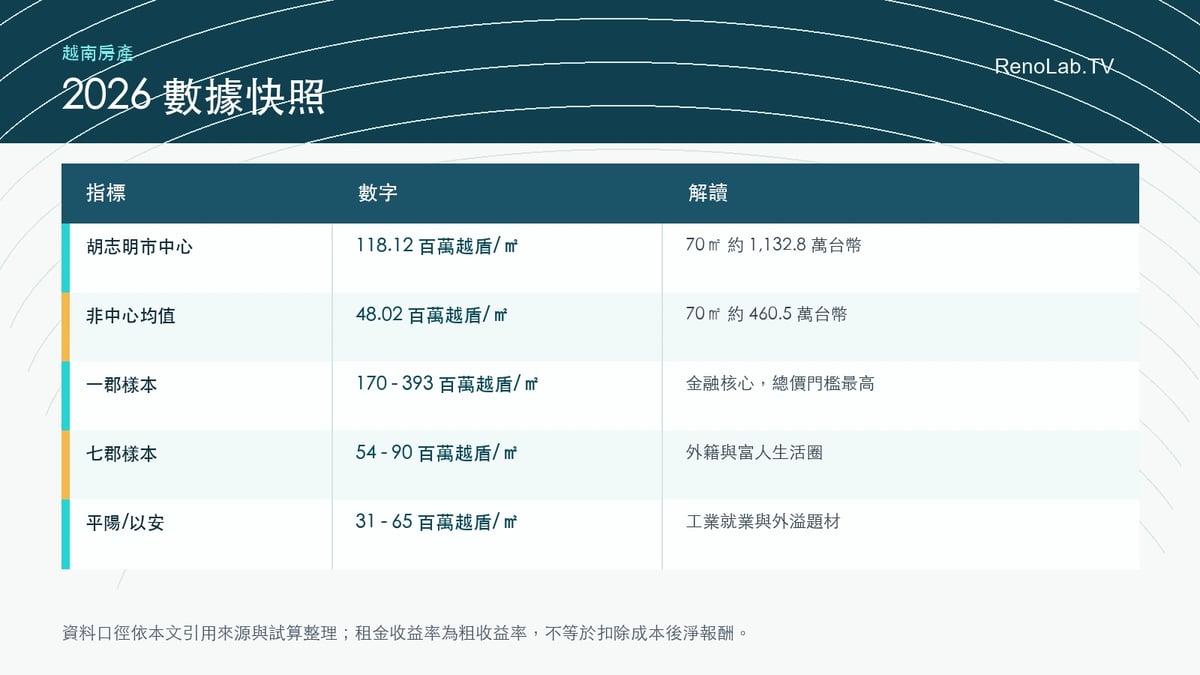Image resolution: width=1200 pixels, height=675 pixels.
Task: Select the 一郡樣本 row label
Action: tap(122, 384)
